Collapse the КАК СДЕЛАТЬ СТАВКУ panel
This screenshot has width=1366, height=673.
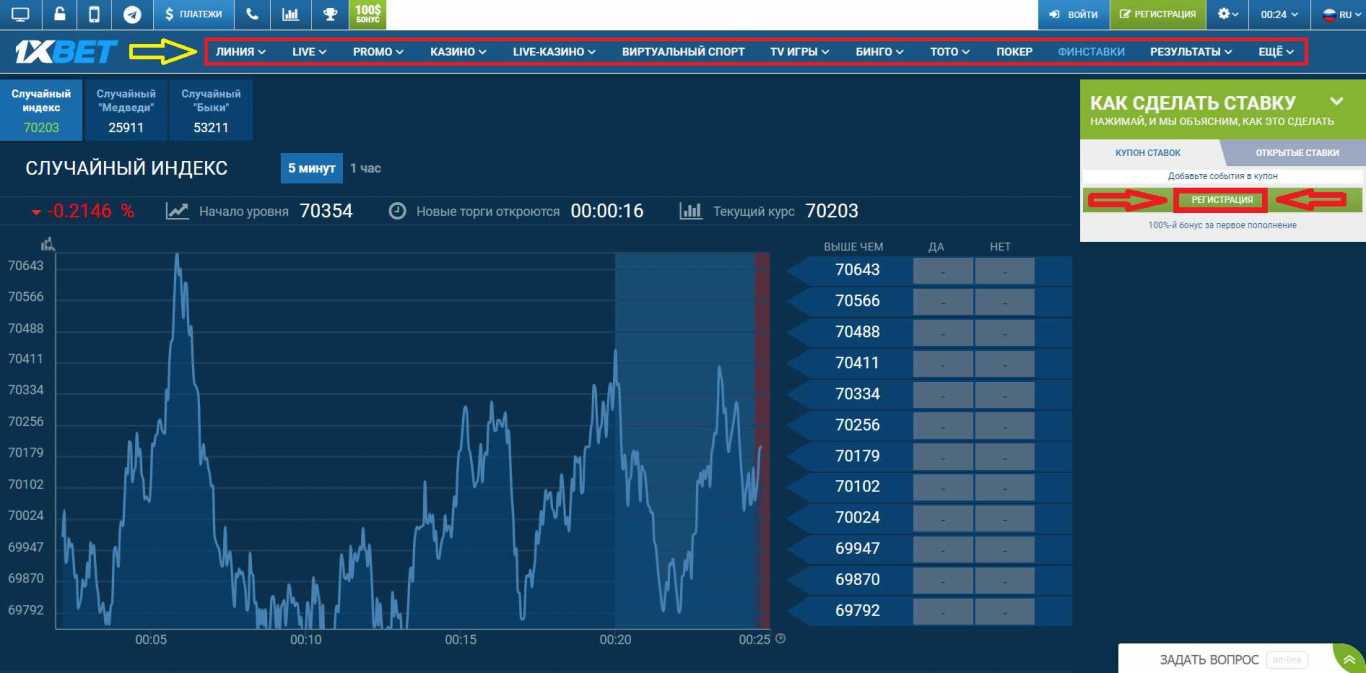pos(1336,100)
